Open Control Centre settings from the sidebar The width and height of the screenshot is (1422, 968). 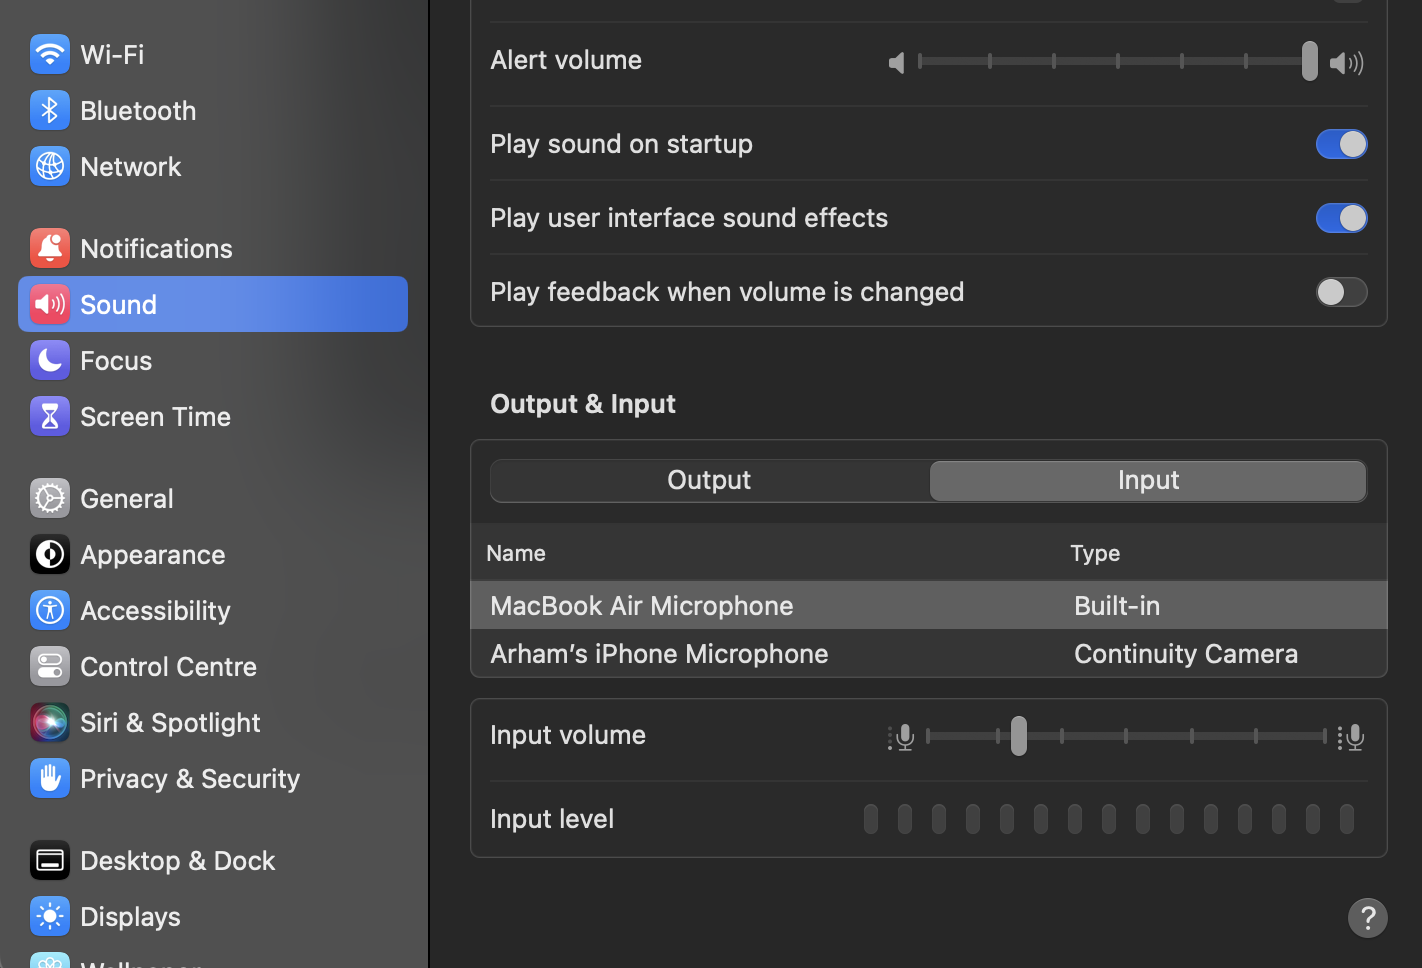coord(50,666)
